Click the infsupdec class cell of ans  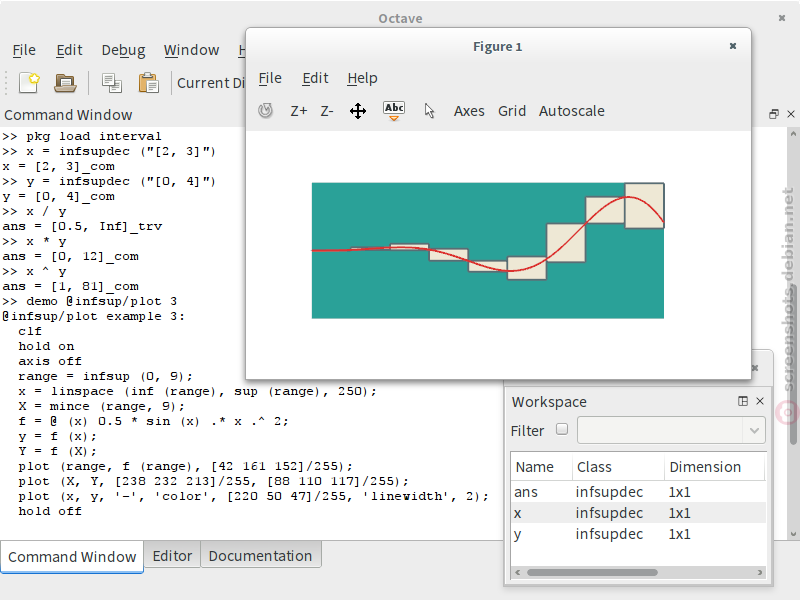click(x=609, y=492)
